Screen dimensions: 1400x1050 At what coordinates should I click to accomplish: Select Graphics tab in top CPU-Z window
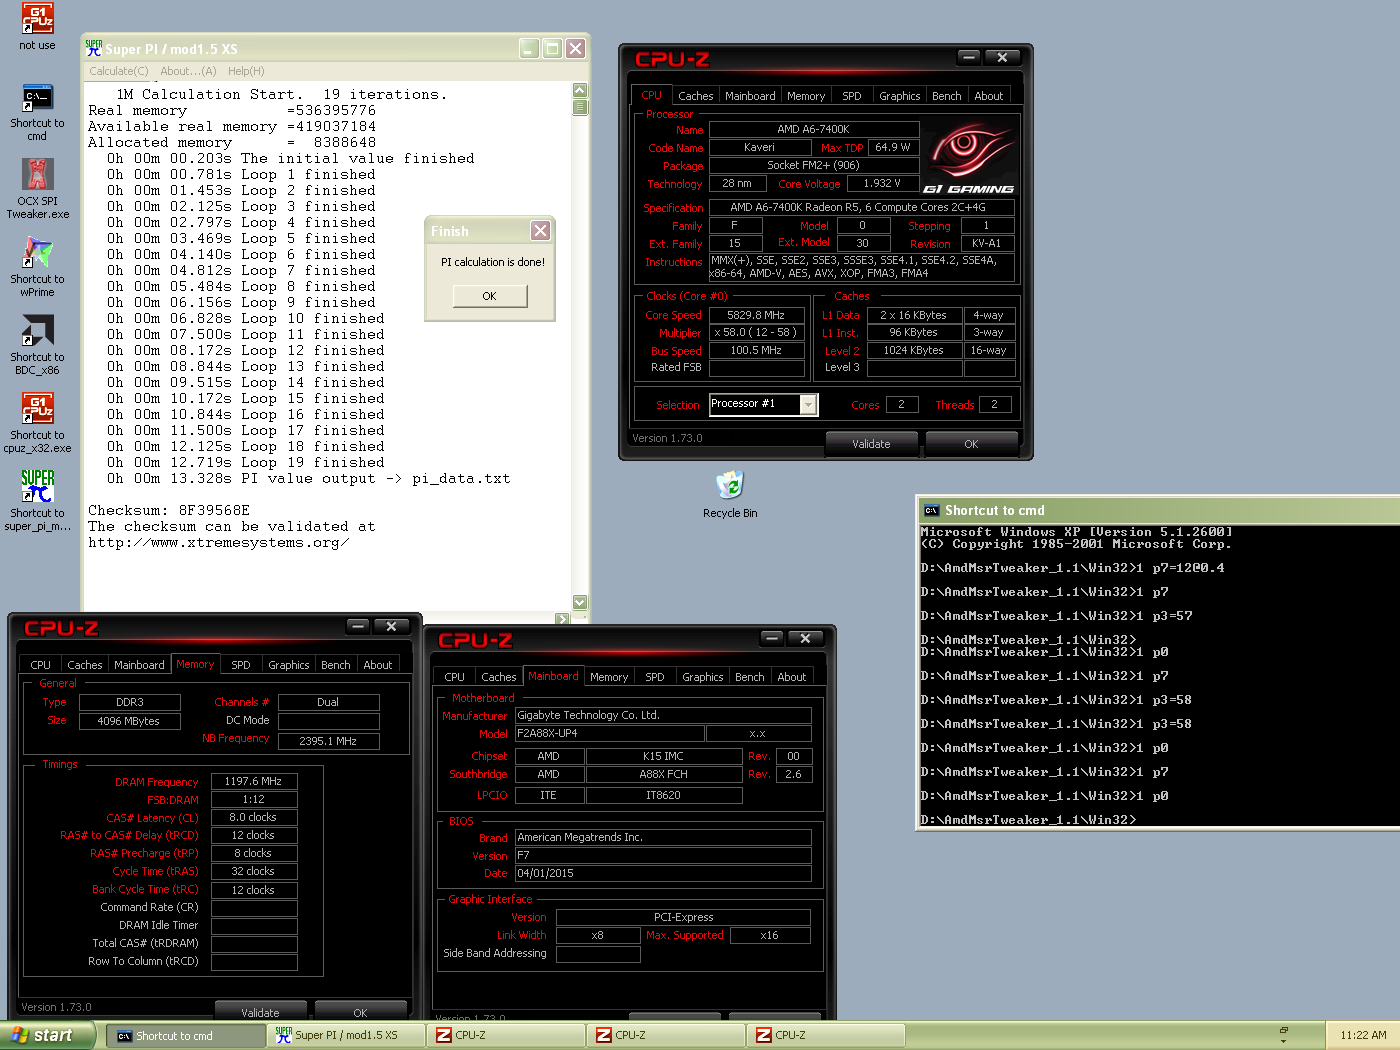pos(900,96)
